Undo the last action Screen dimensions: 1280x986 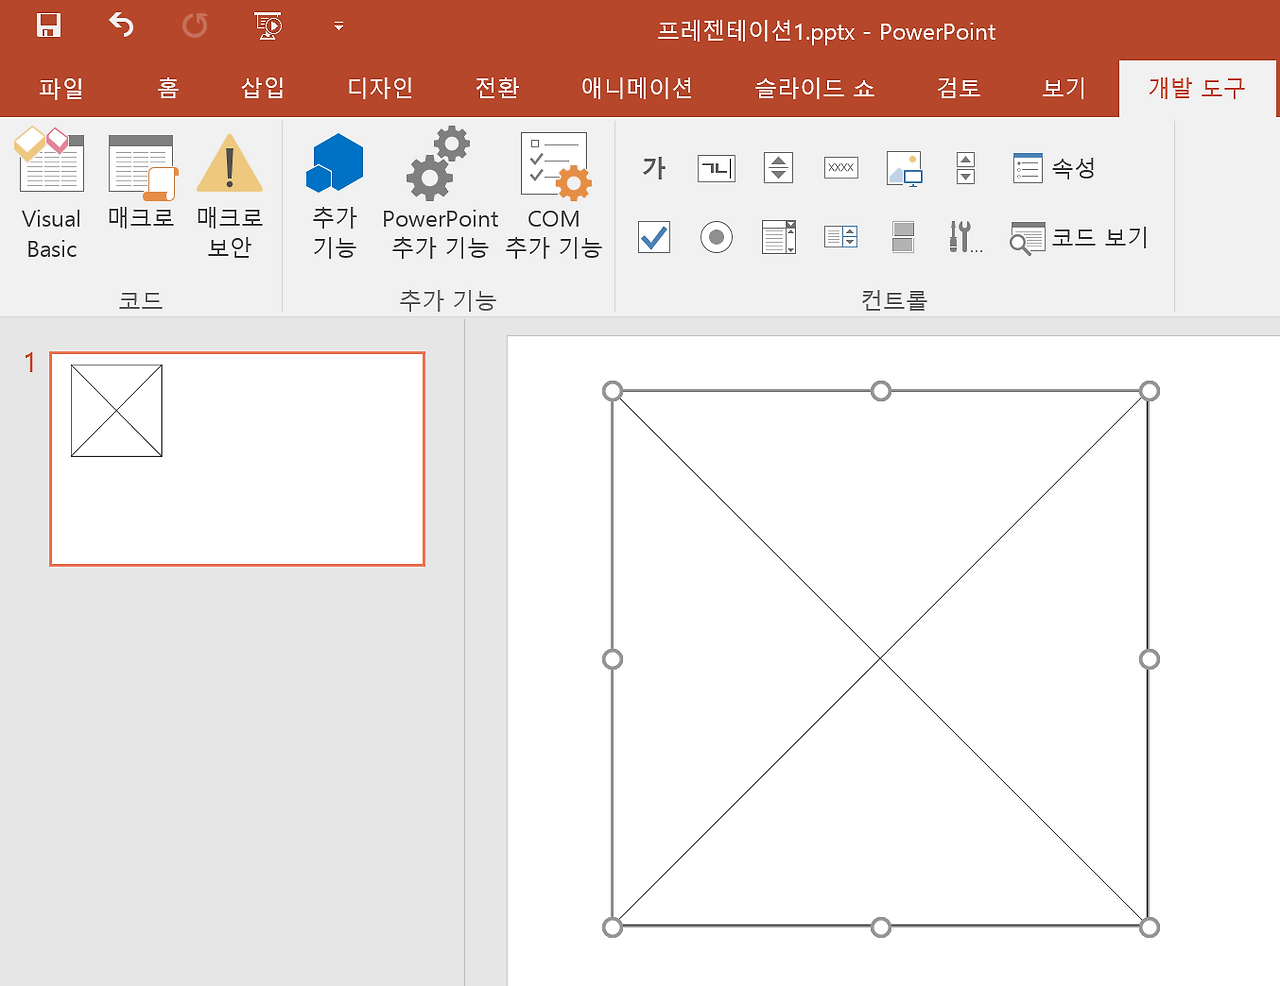coord(121,25)
